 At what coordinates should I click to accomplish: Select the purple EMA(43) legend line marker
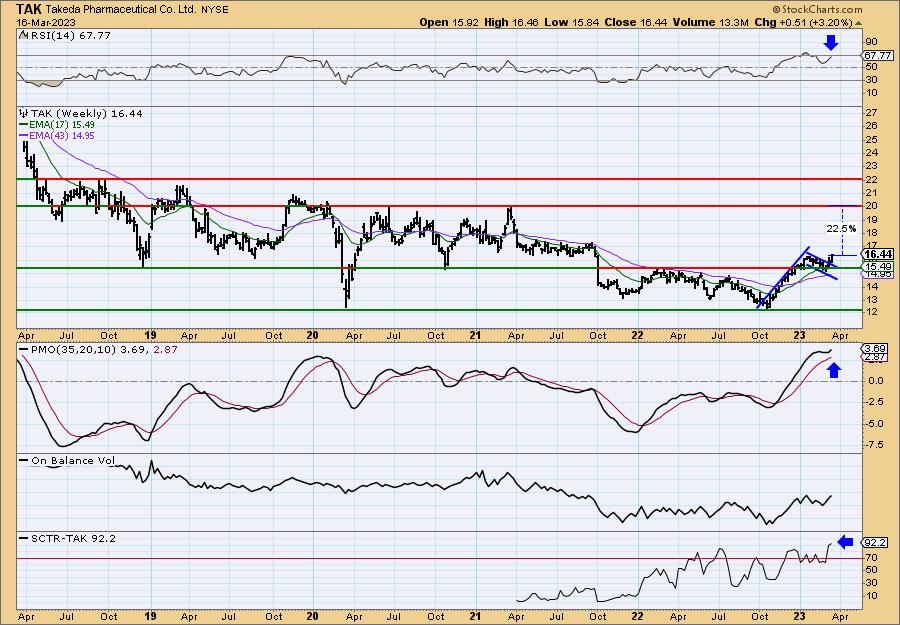click(24, 136)
